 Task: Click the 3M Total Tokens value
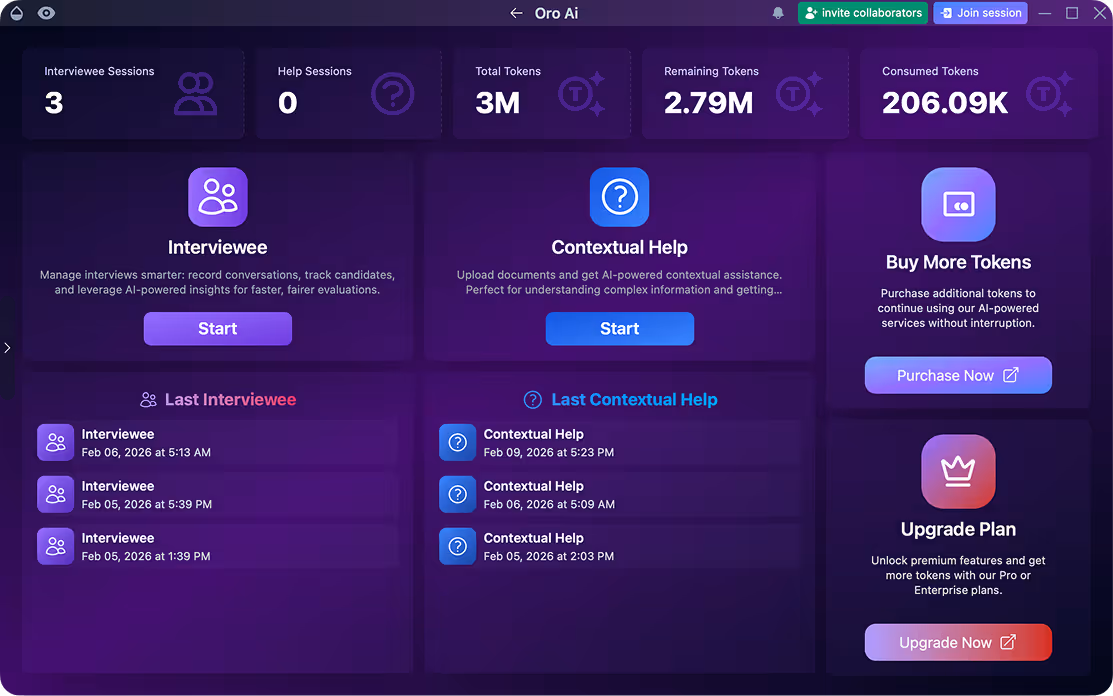[x=498, y=104]
